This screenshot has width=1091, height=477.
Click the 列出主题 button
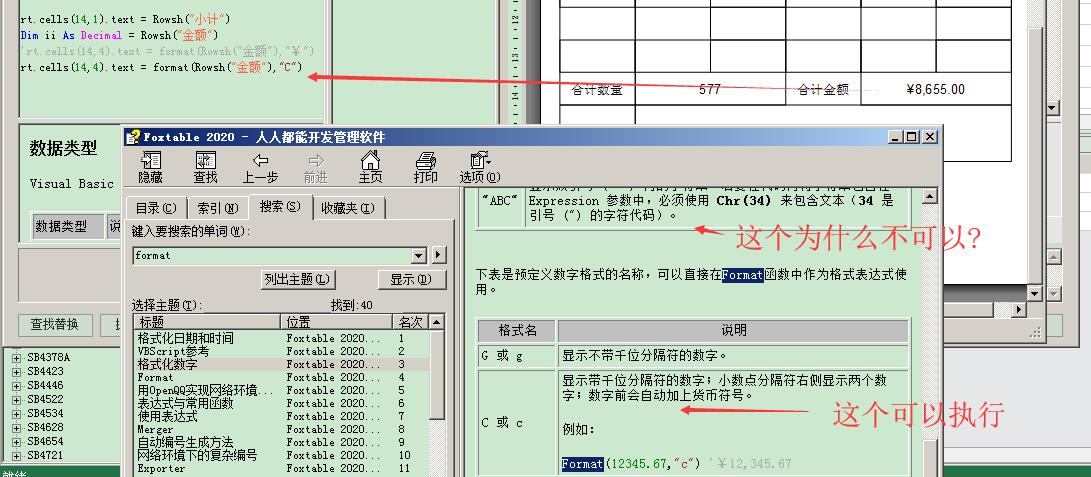297,279
